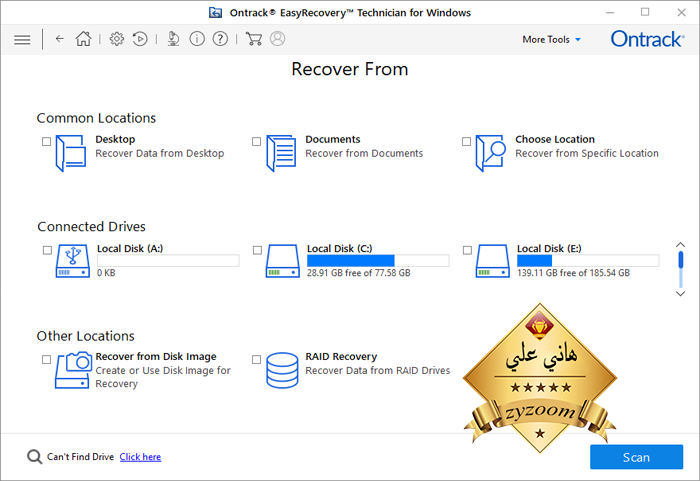Image resolution: width=700 pixels, height=481 pixels.
Task: Click the Local Disk (E:) drive icon
Action: (492, 261)
